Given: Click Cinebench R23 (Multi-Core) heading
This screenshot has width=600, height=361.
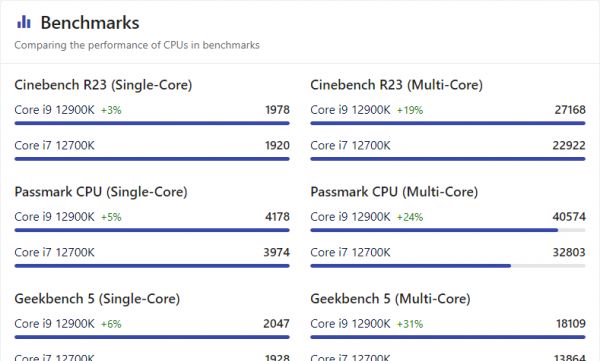Looking at the screenshot, I should tap(396, 85).
